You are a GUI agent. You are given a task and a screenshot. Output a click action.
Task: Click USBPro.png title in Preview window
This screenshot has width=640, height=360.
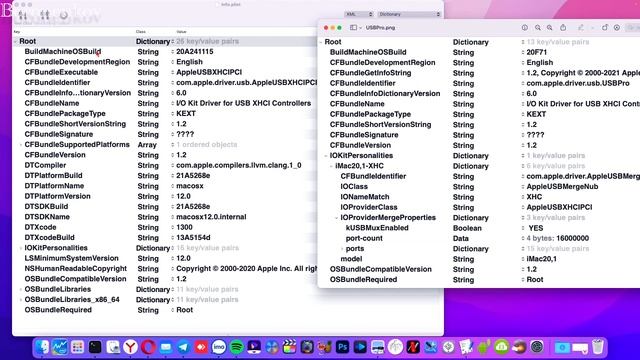(x=380, y=28)
